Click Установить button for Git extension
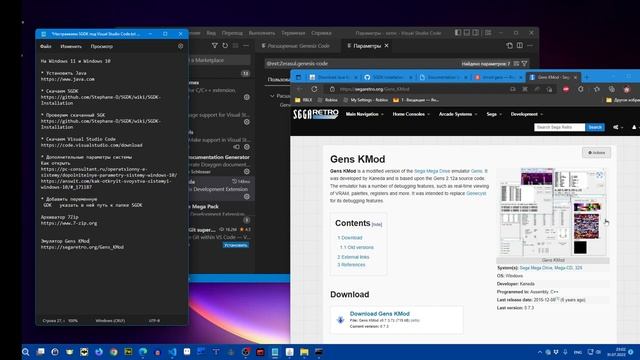The height and width of the screenshot is (360, 640). coord(236,245)
